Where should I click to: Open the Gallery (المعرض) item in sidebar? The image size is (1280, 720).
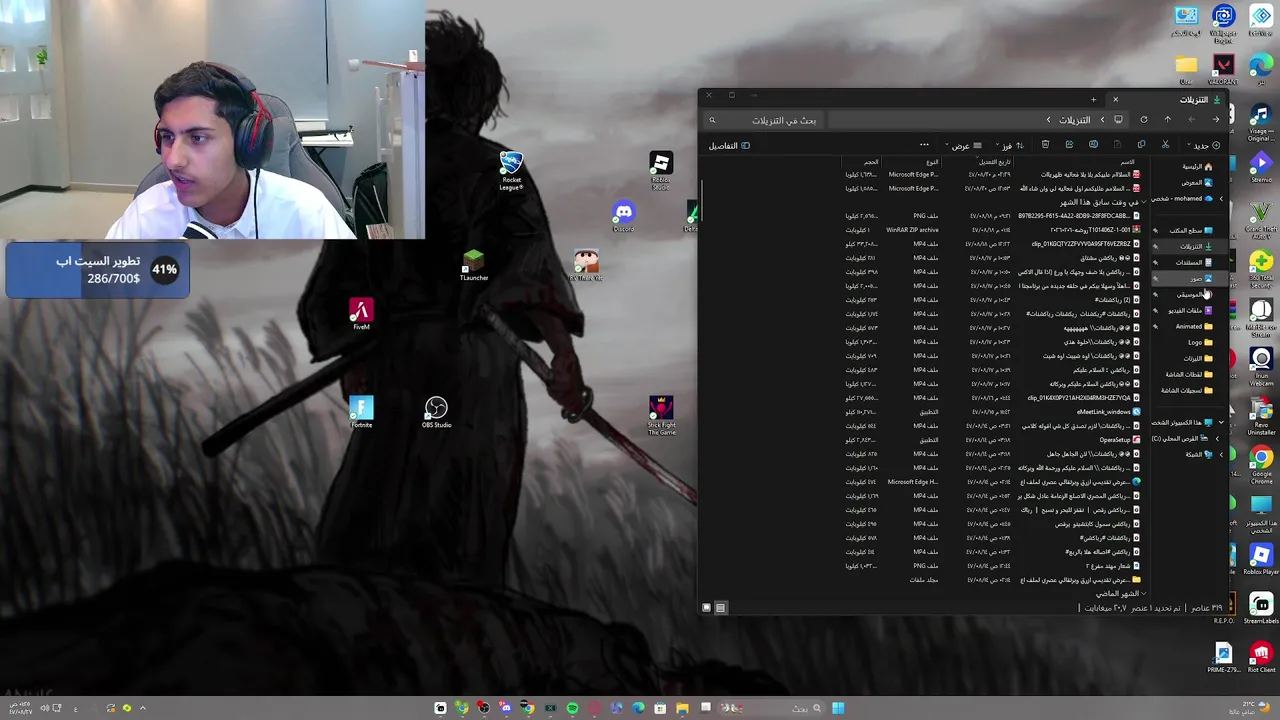coord(1196,183)
